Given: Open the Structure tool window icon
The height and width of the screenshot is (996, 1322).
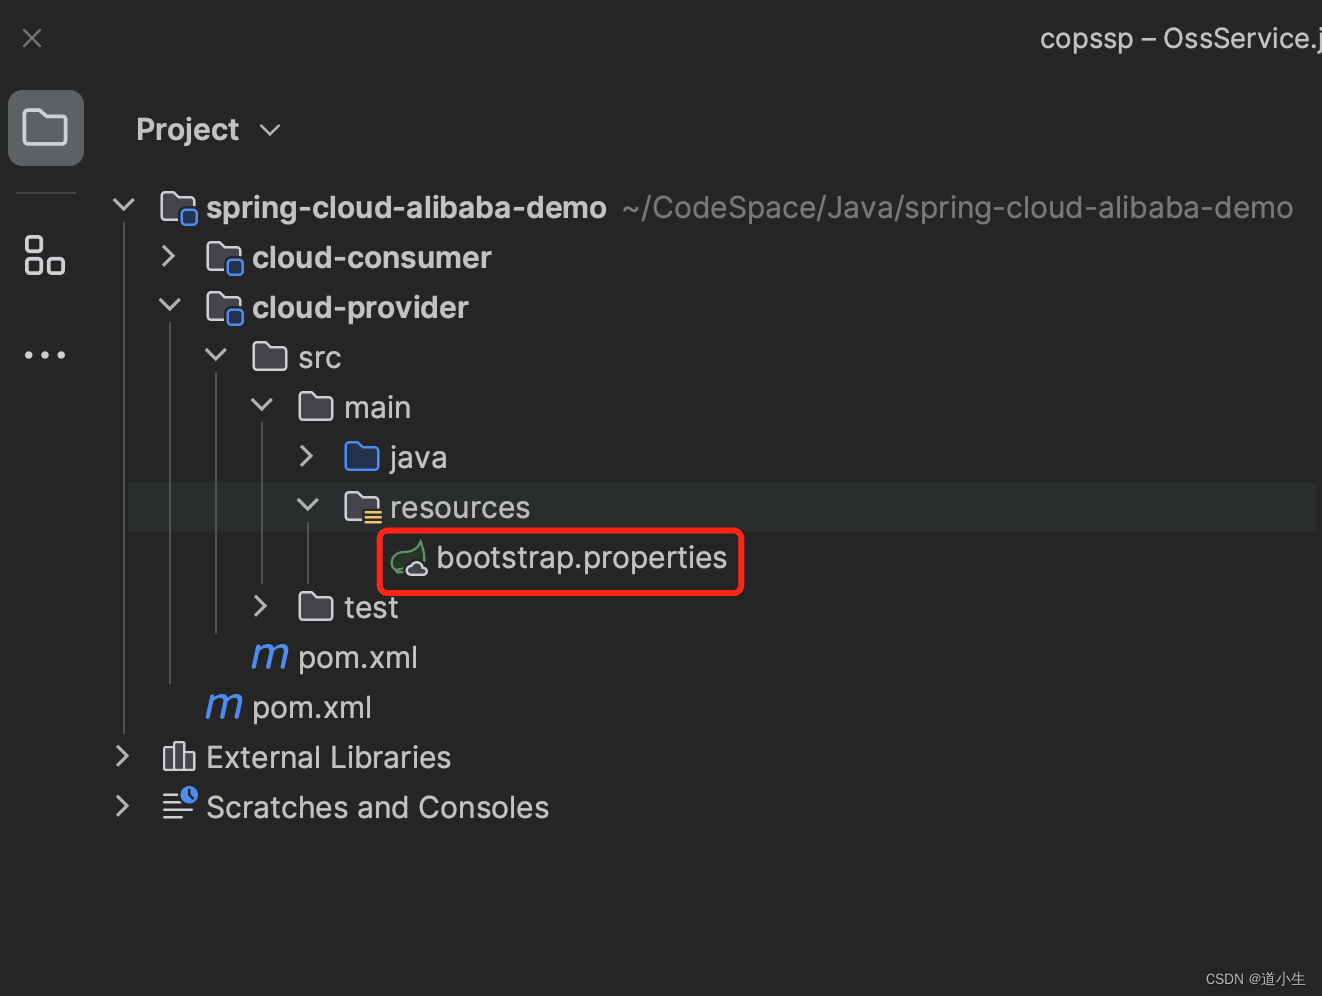Looking at the screenshot, I should [45, 255].
